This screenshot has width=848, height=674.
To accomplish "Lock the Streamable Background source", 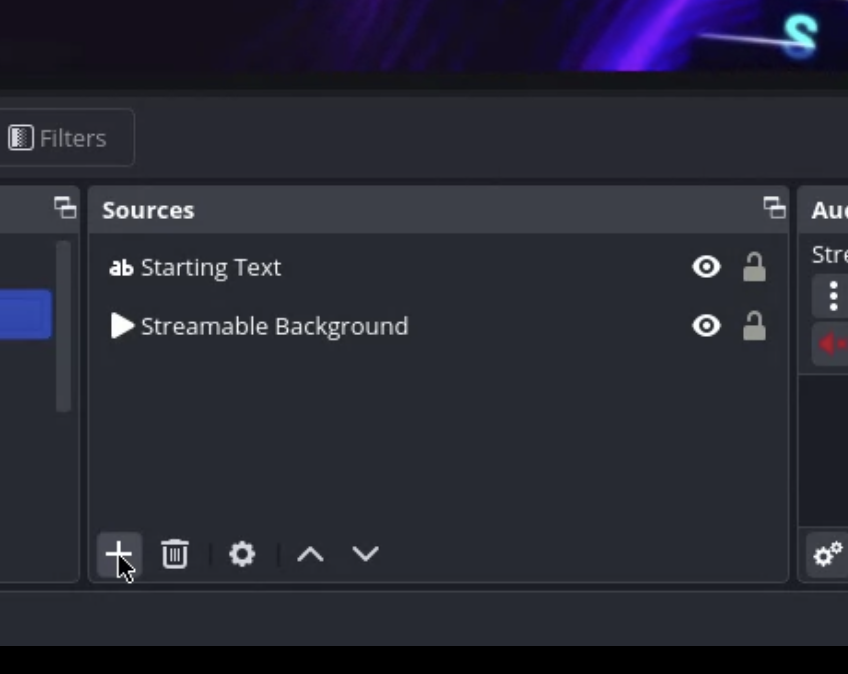I will coord(755,326).
